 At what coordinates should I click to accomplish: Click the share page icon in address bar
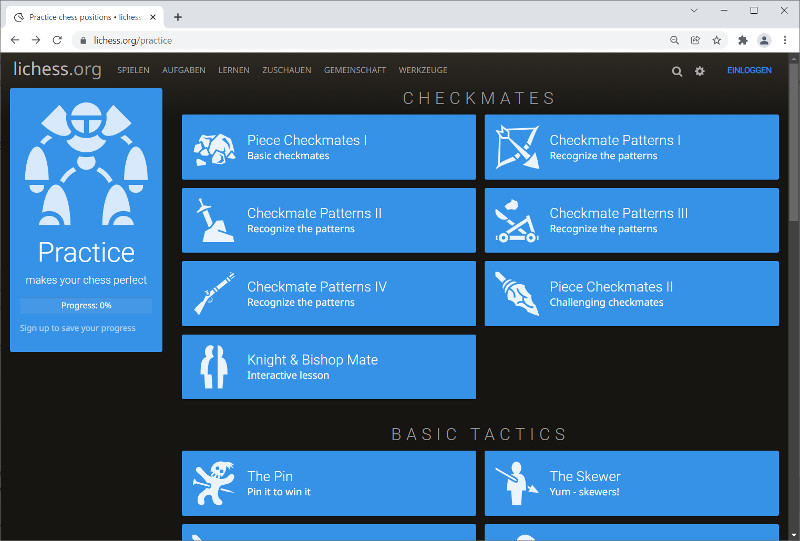click(695, 40)
